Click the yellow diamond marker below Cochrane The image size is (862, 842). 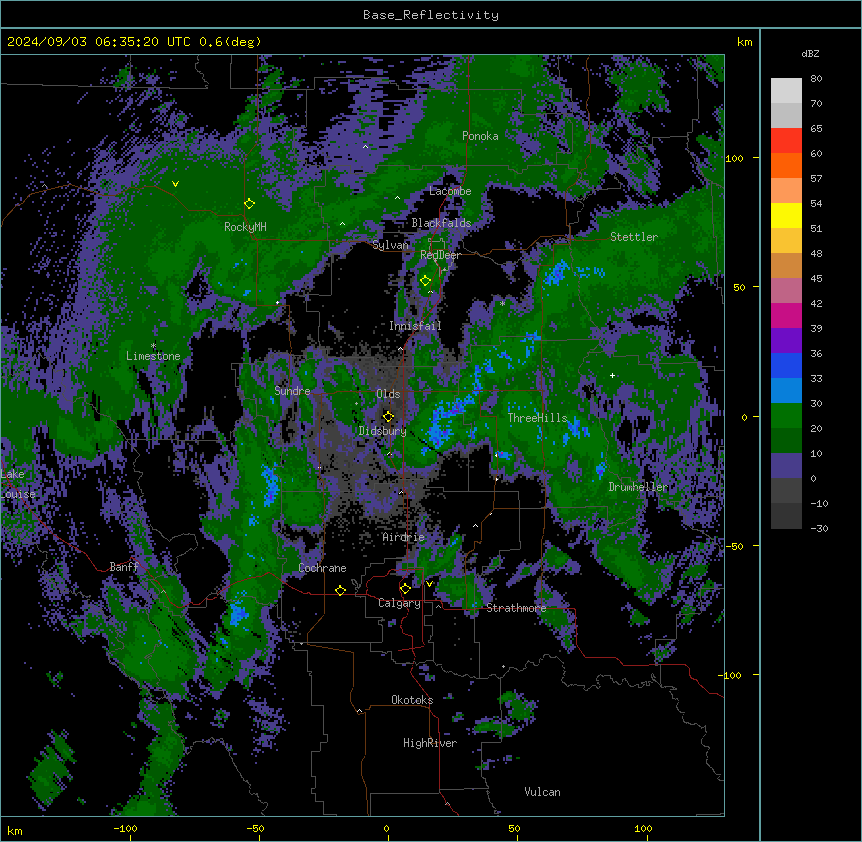pyautogui.click(x=340, y=590)
